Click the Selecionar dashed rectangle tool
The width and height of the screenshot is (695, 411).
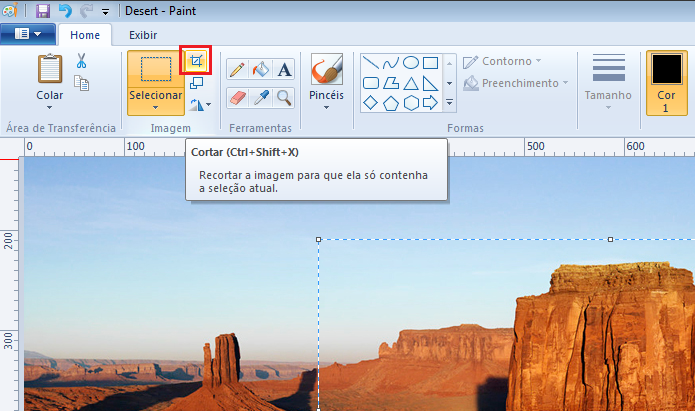(x=156, y=69)
